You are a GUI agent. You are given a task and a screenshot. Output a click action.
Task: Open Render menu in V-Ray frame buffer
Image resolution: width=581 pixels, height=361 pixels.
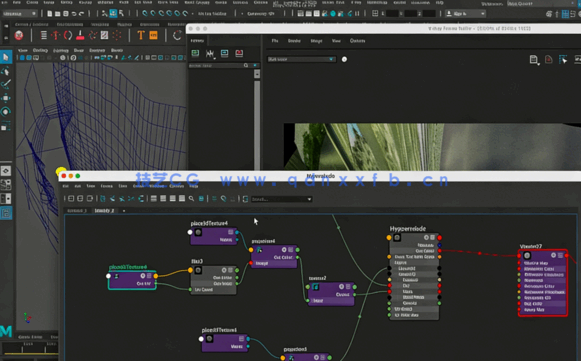click(294, 41)
